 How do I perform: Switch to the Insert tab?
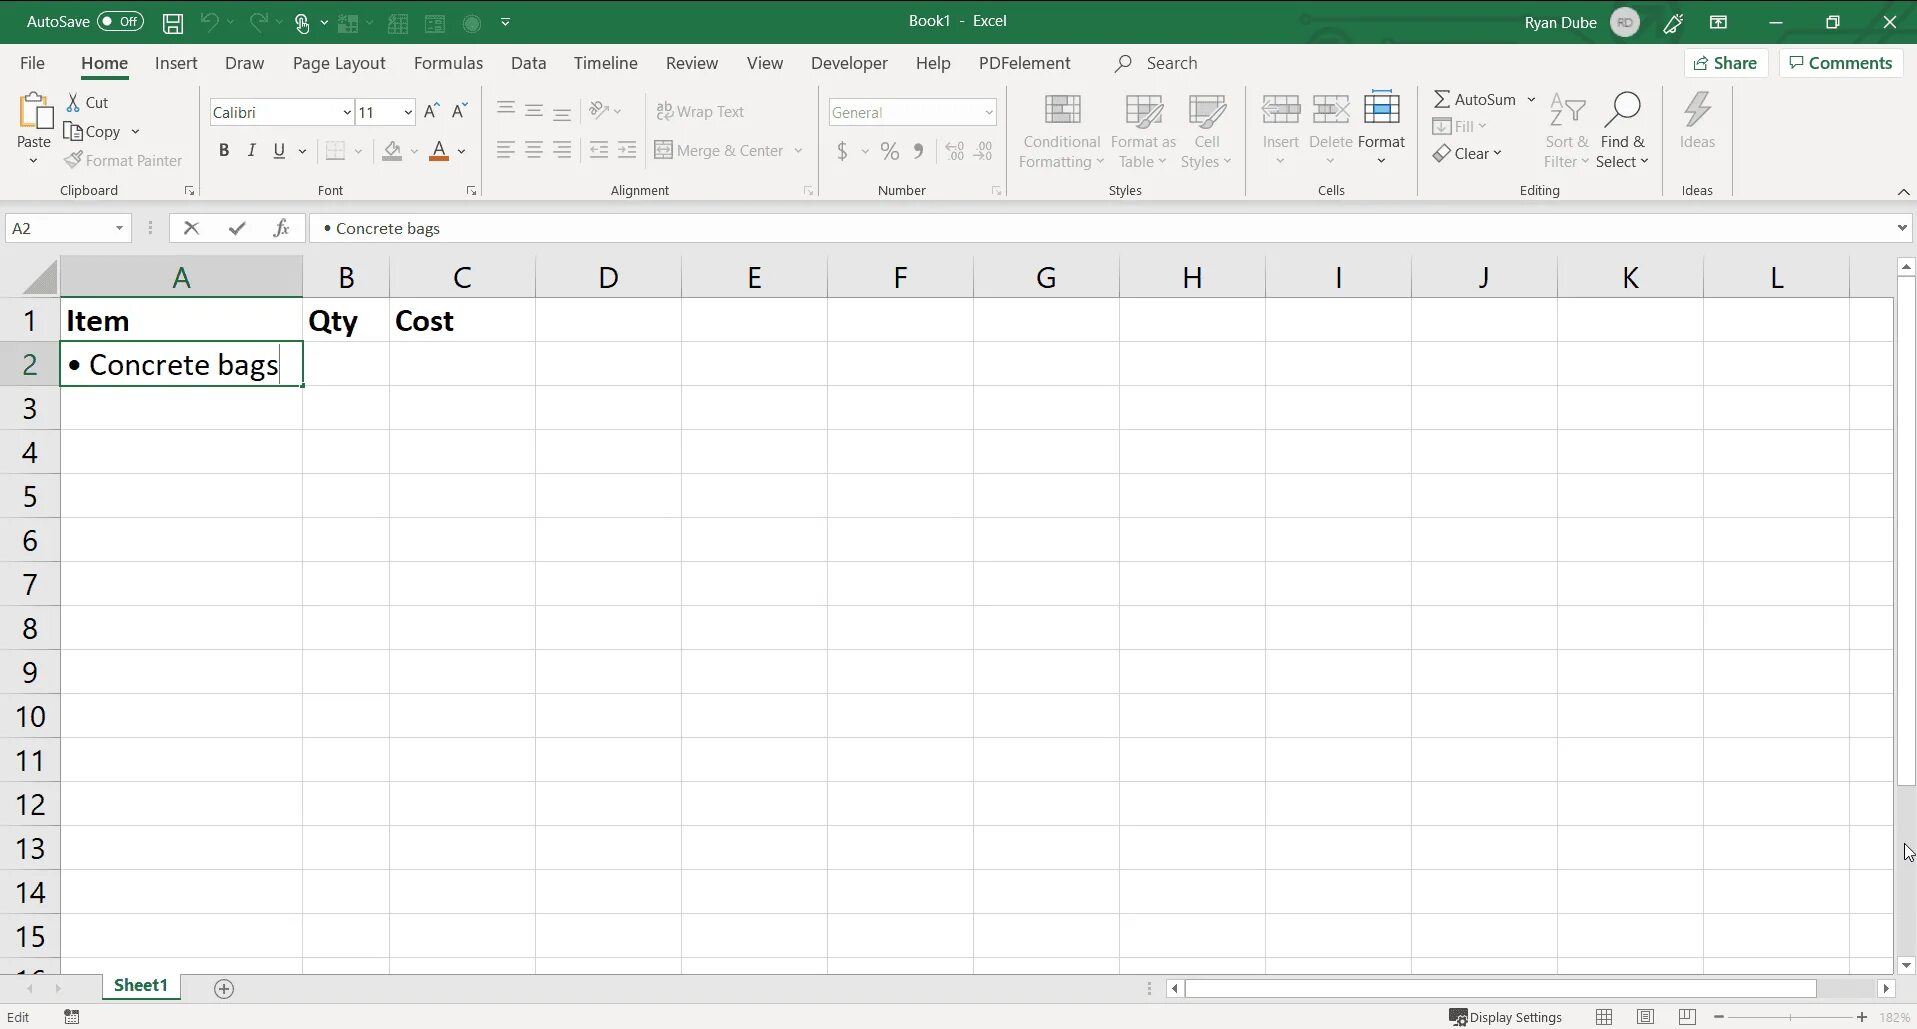pyautogui.click(x=176, y=63)
